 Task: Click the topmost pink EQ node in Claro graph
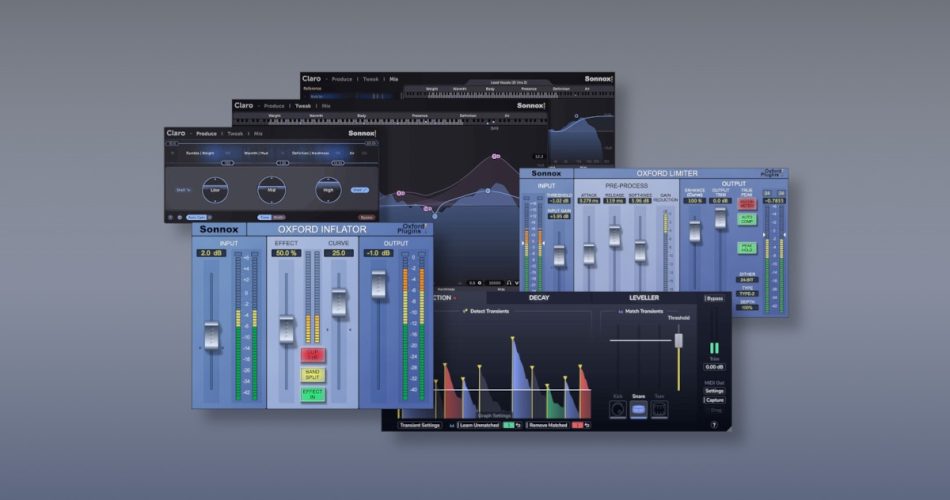496,156
